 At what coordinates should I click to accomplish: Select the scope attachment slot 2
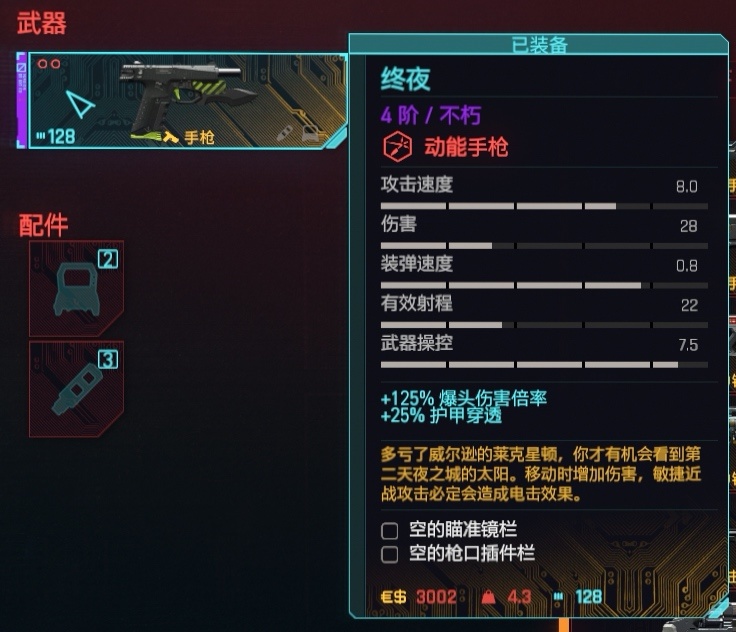coord(77,289)
